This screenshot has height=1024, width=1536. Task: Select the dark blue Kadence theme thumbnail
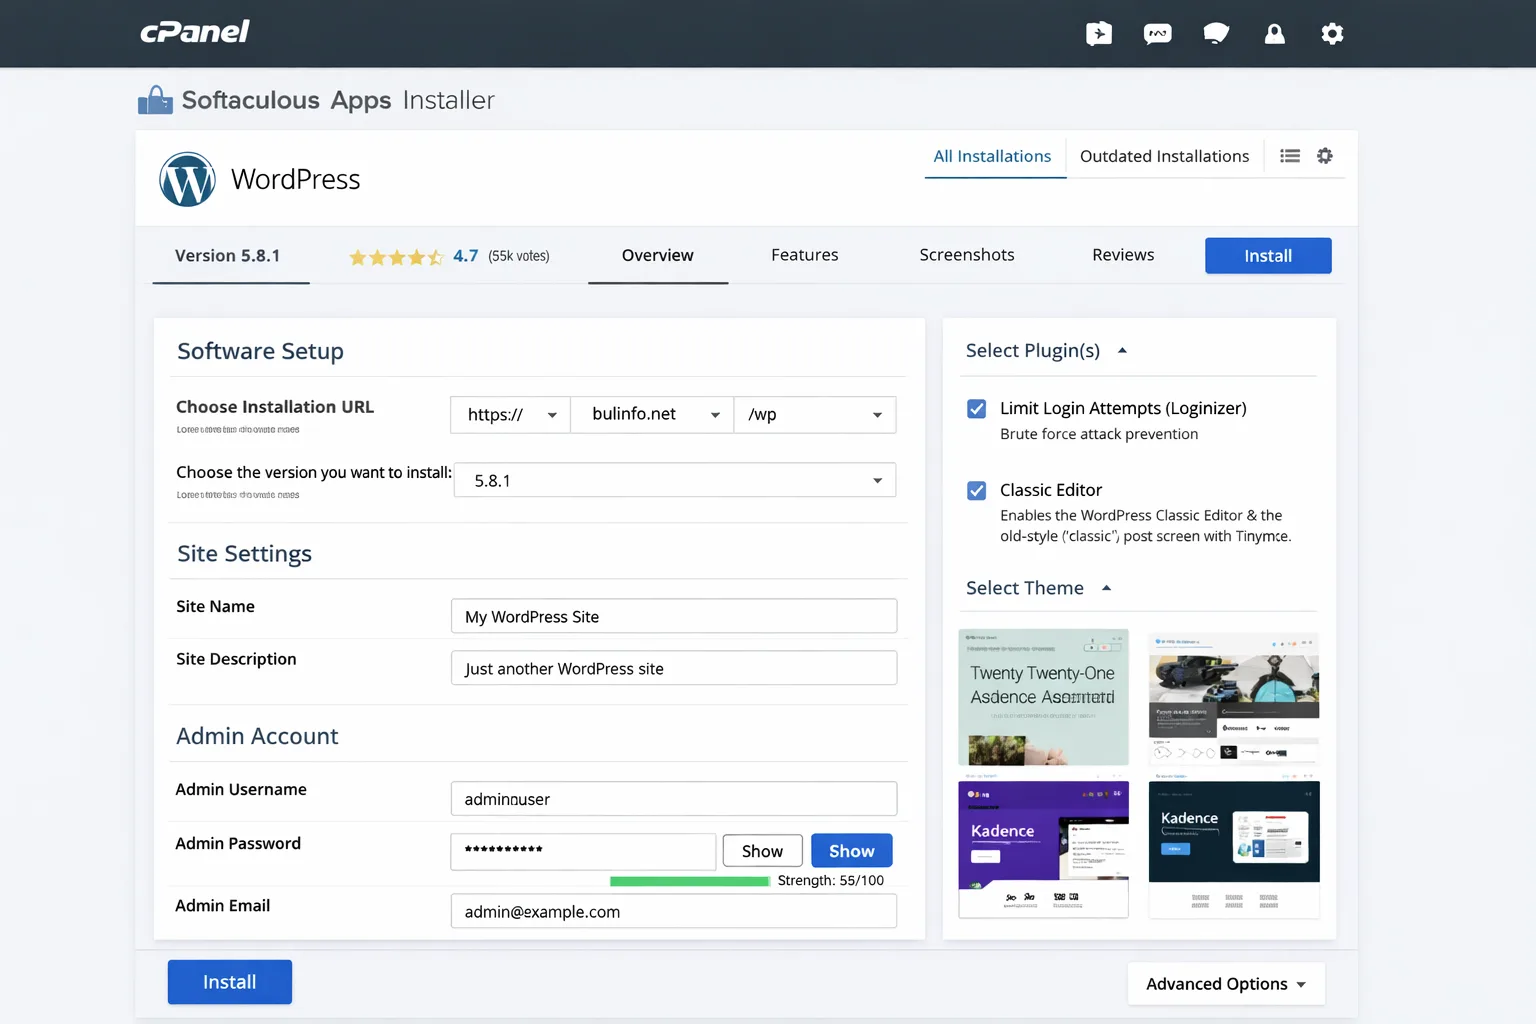(x=1234, y=849)
